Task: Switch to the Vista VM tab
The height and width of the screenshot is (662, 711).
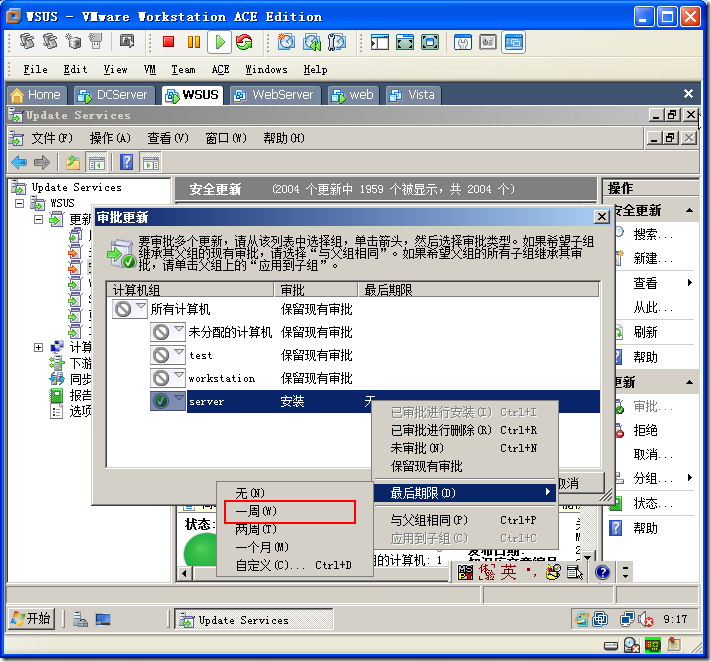Action: [x=413, y=95]
